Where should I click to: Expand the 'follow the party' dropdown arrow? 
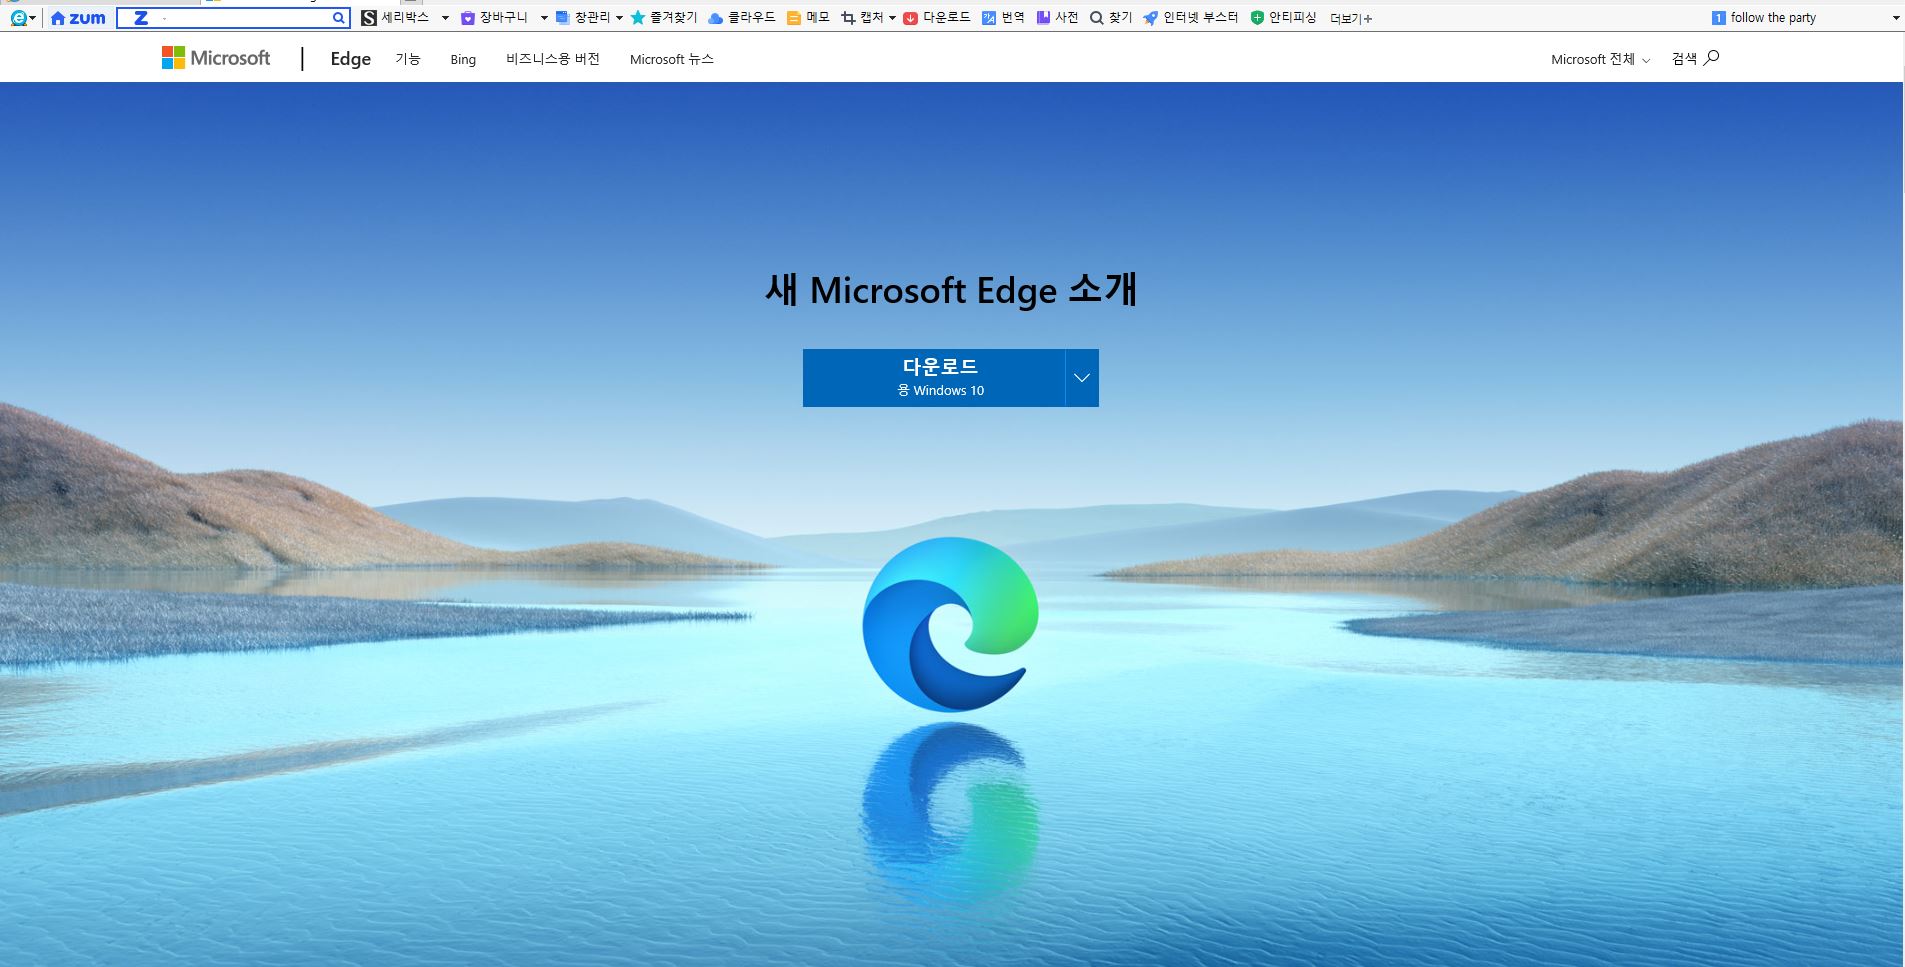tap(1895, 18)
